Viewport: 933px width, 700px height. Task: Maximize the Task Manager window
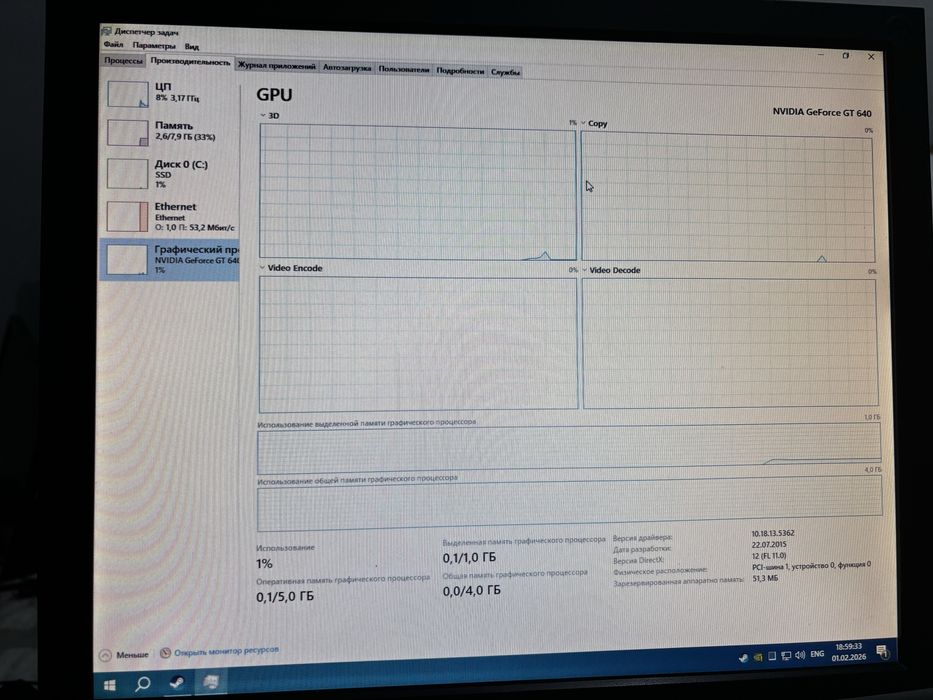(x=846, y=55)
